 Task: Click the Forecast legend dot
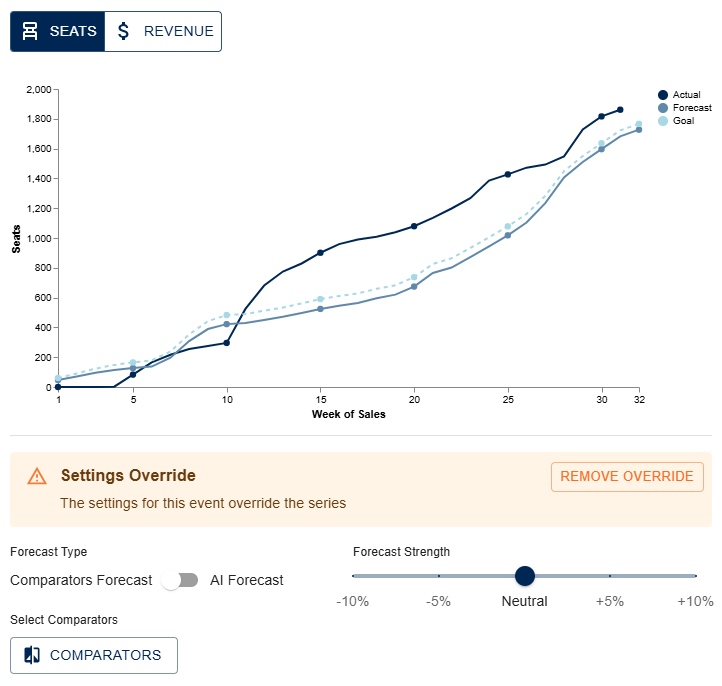tap(662, 108)
